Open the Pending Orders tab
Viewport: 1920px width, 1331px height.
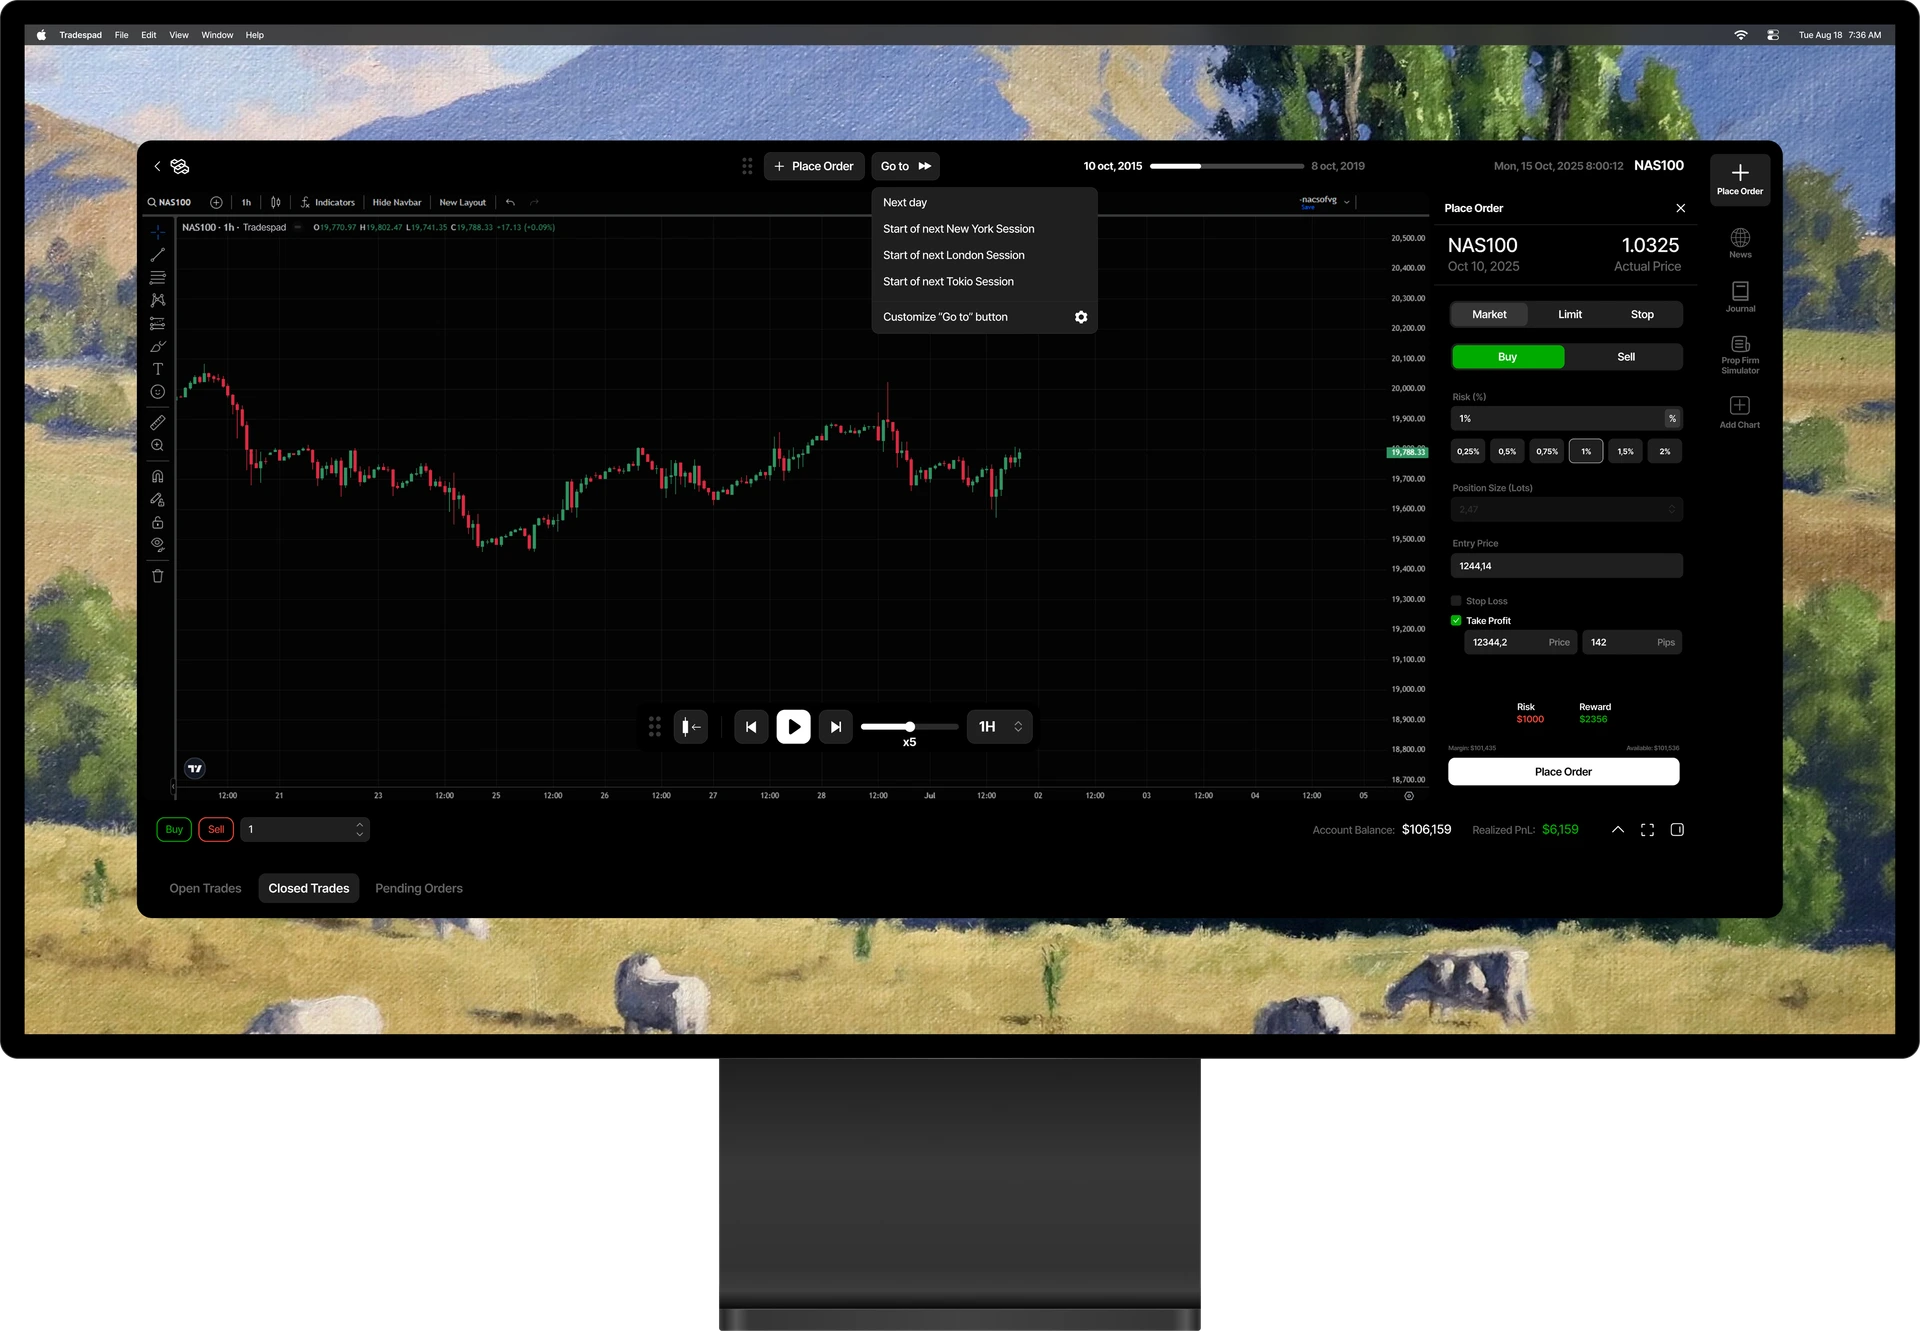[x=419, y=888]
